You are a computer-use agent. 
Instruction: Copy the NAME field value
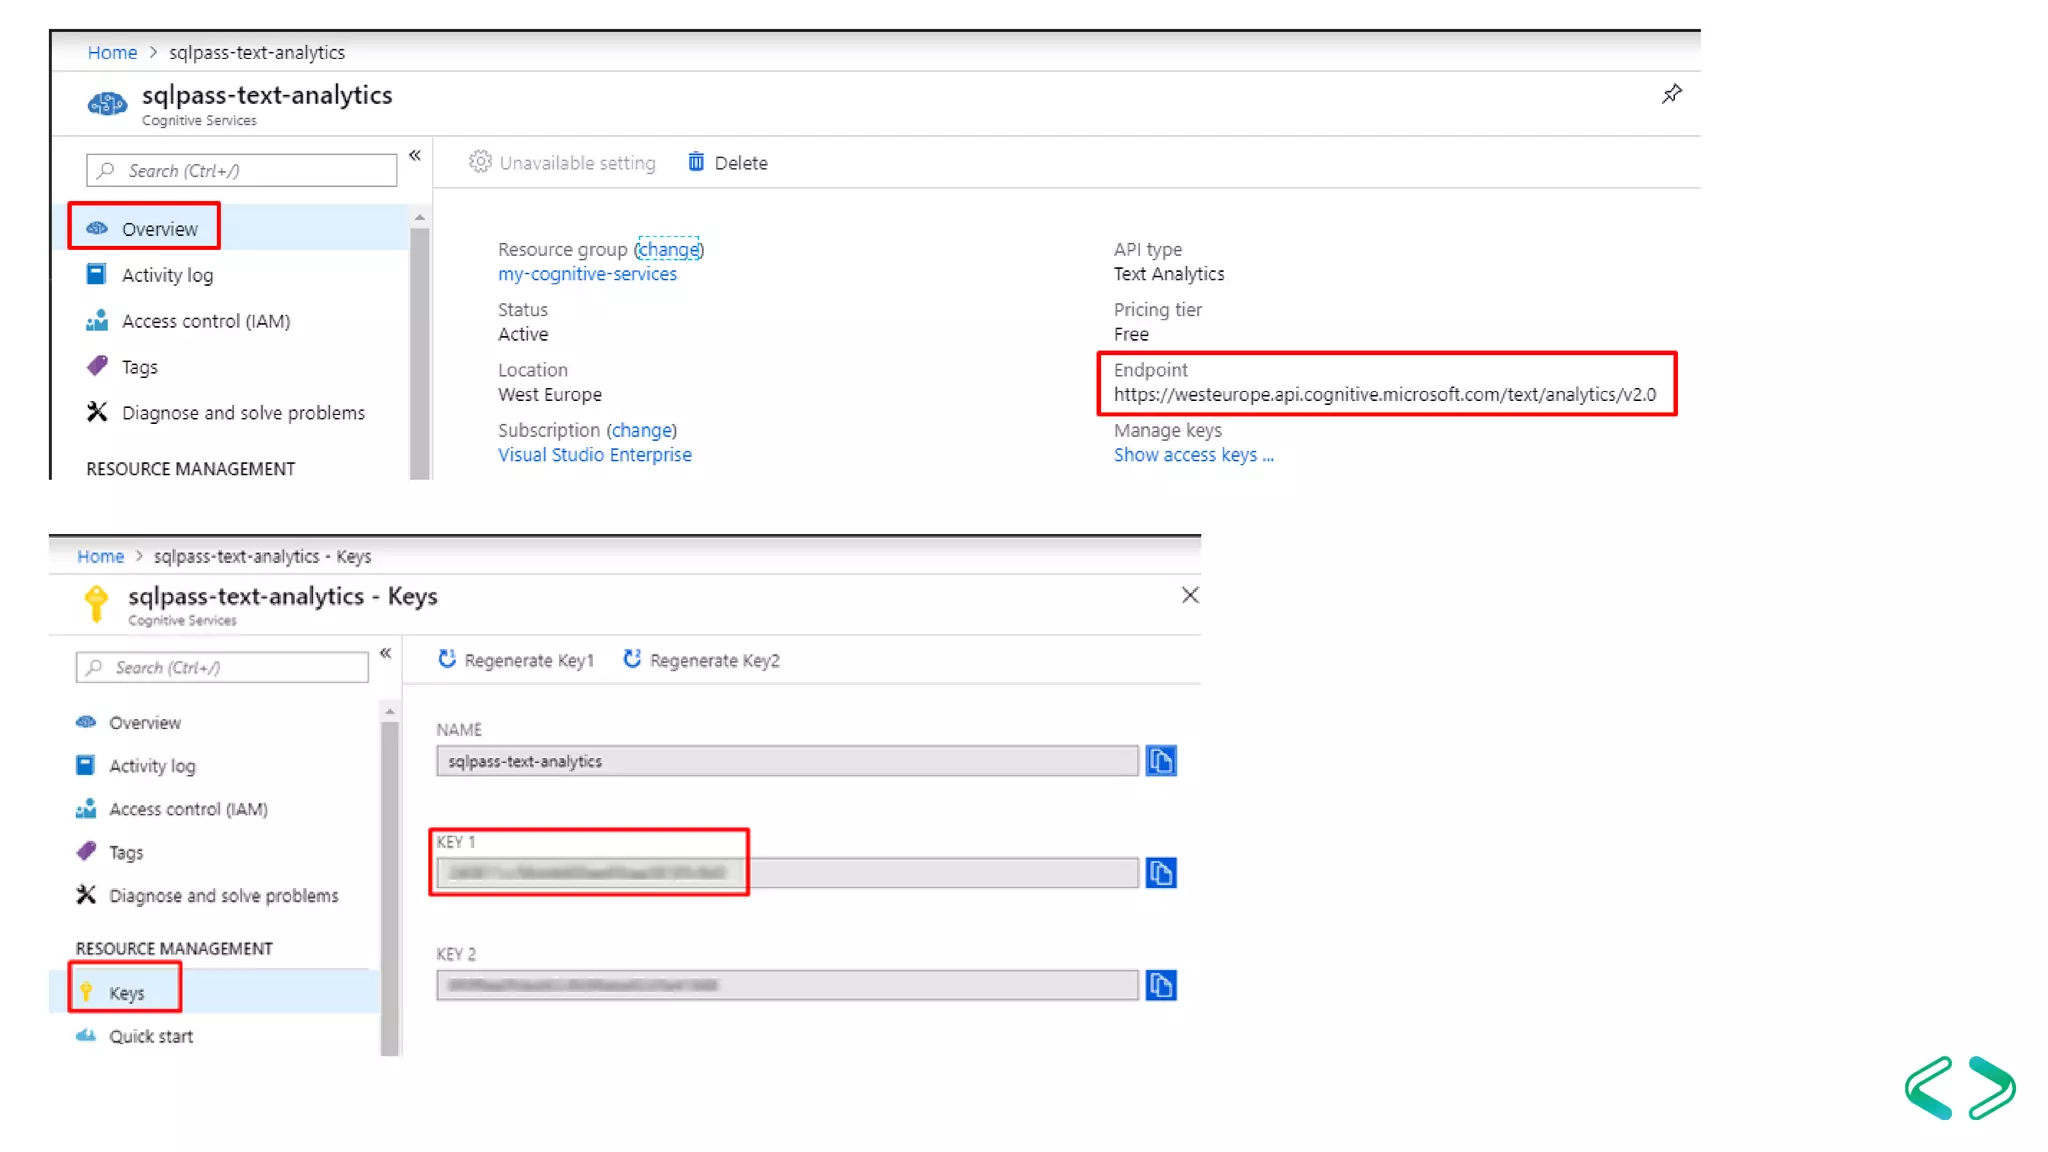[x=1160, y=761]
